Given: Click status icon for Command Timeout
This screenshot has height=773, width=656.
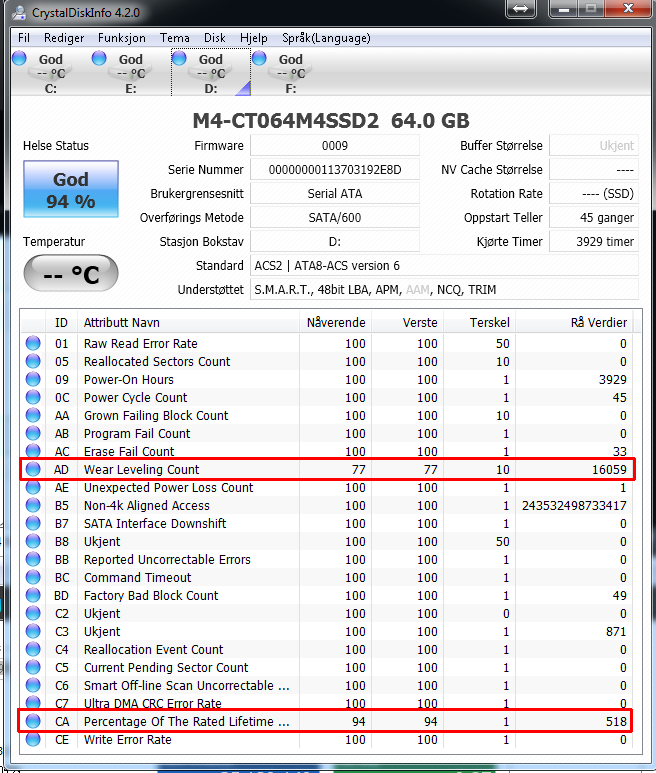Looking at the screenshot, I should (x=33, y=577).
